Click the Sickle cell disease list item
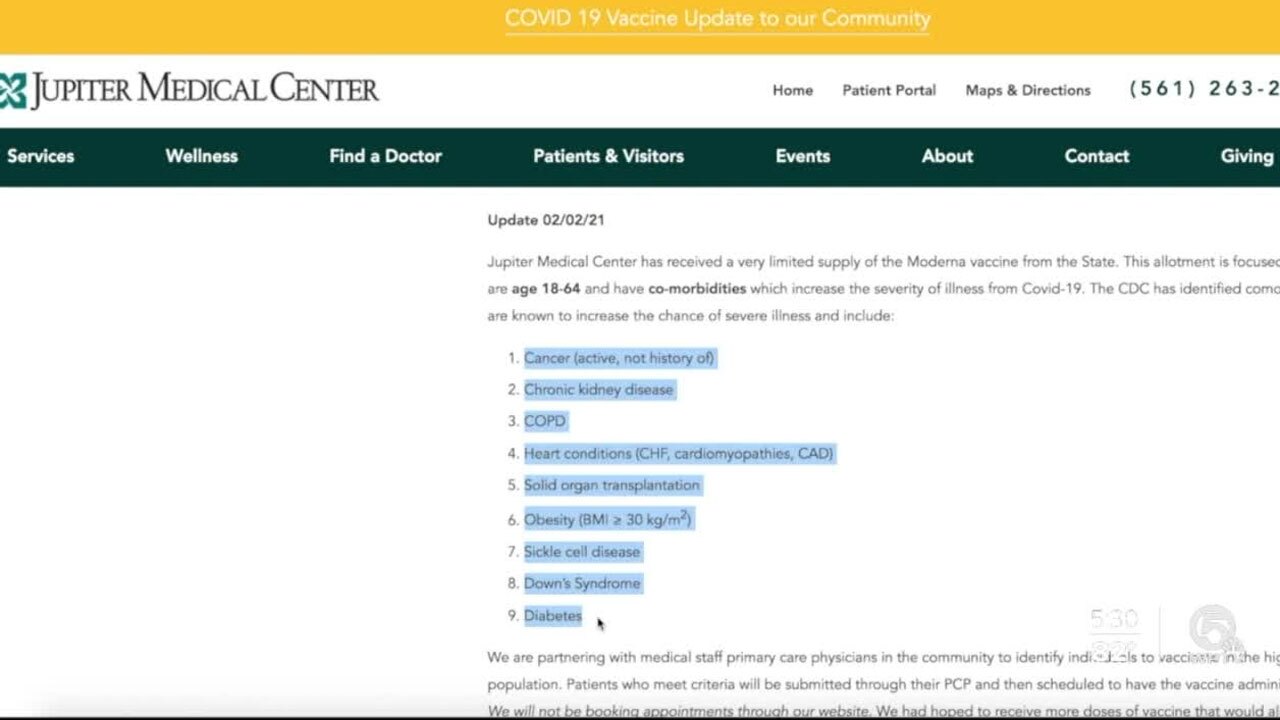This screenshot has width=1280, height=720. tap(581, 552)
